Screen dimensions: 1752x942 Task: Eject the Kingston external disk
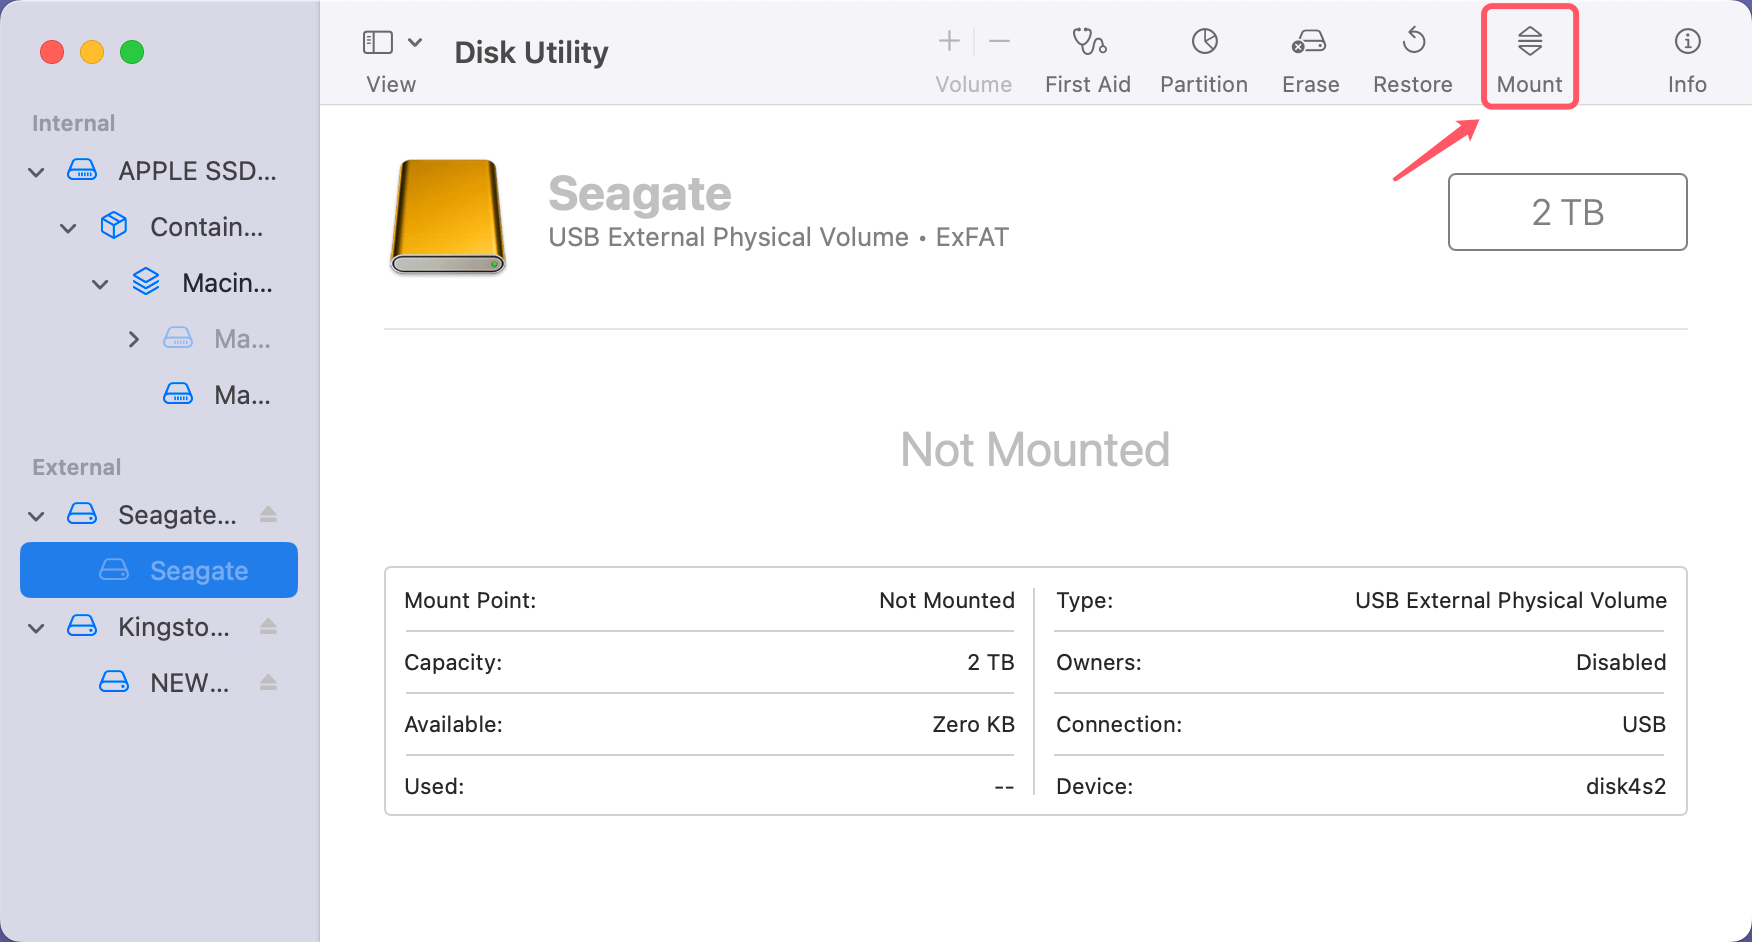(x=268, y=626)
